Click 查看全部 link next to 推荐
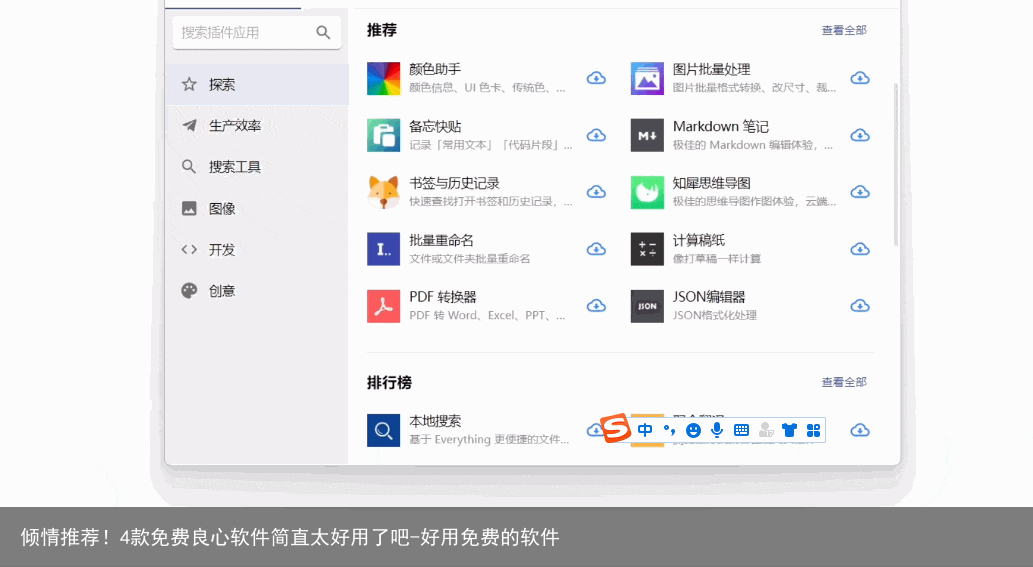 tap(844, 31)
